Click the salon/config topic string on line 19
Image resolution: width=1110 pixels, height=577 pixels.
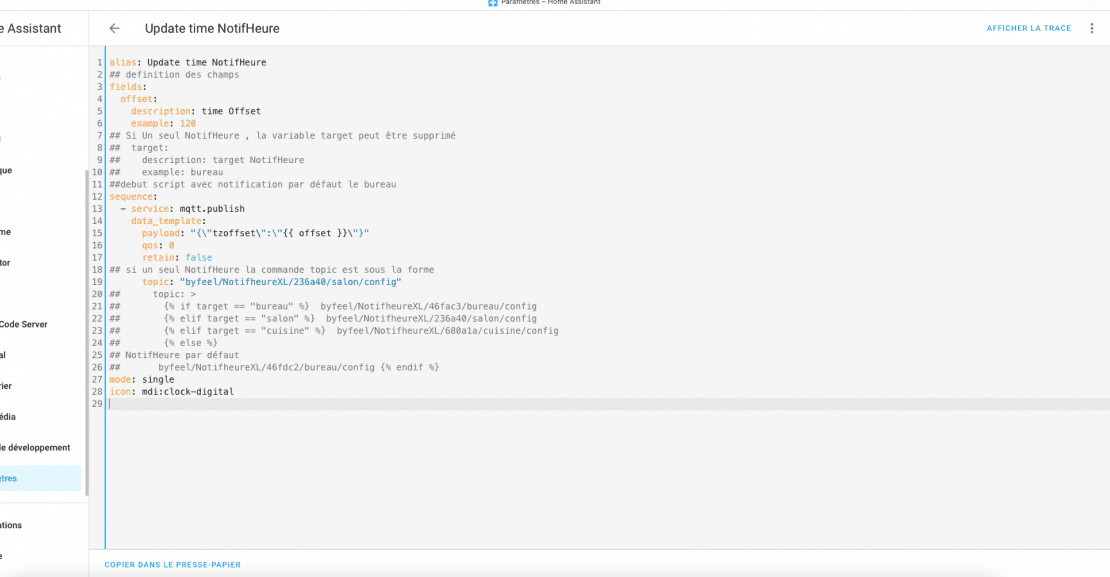[x=290, y=282]
